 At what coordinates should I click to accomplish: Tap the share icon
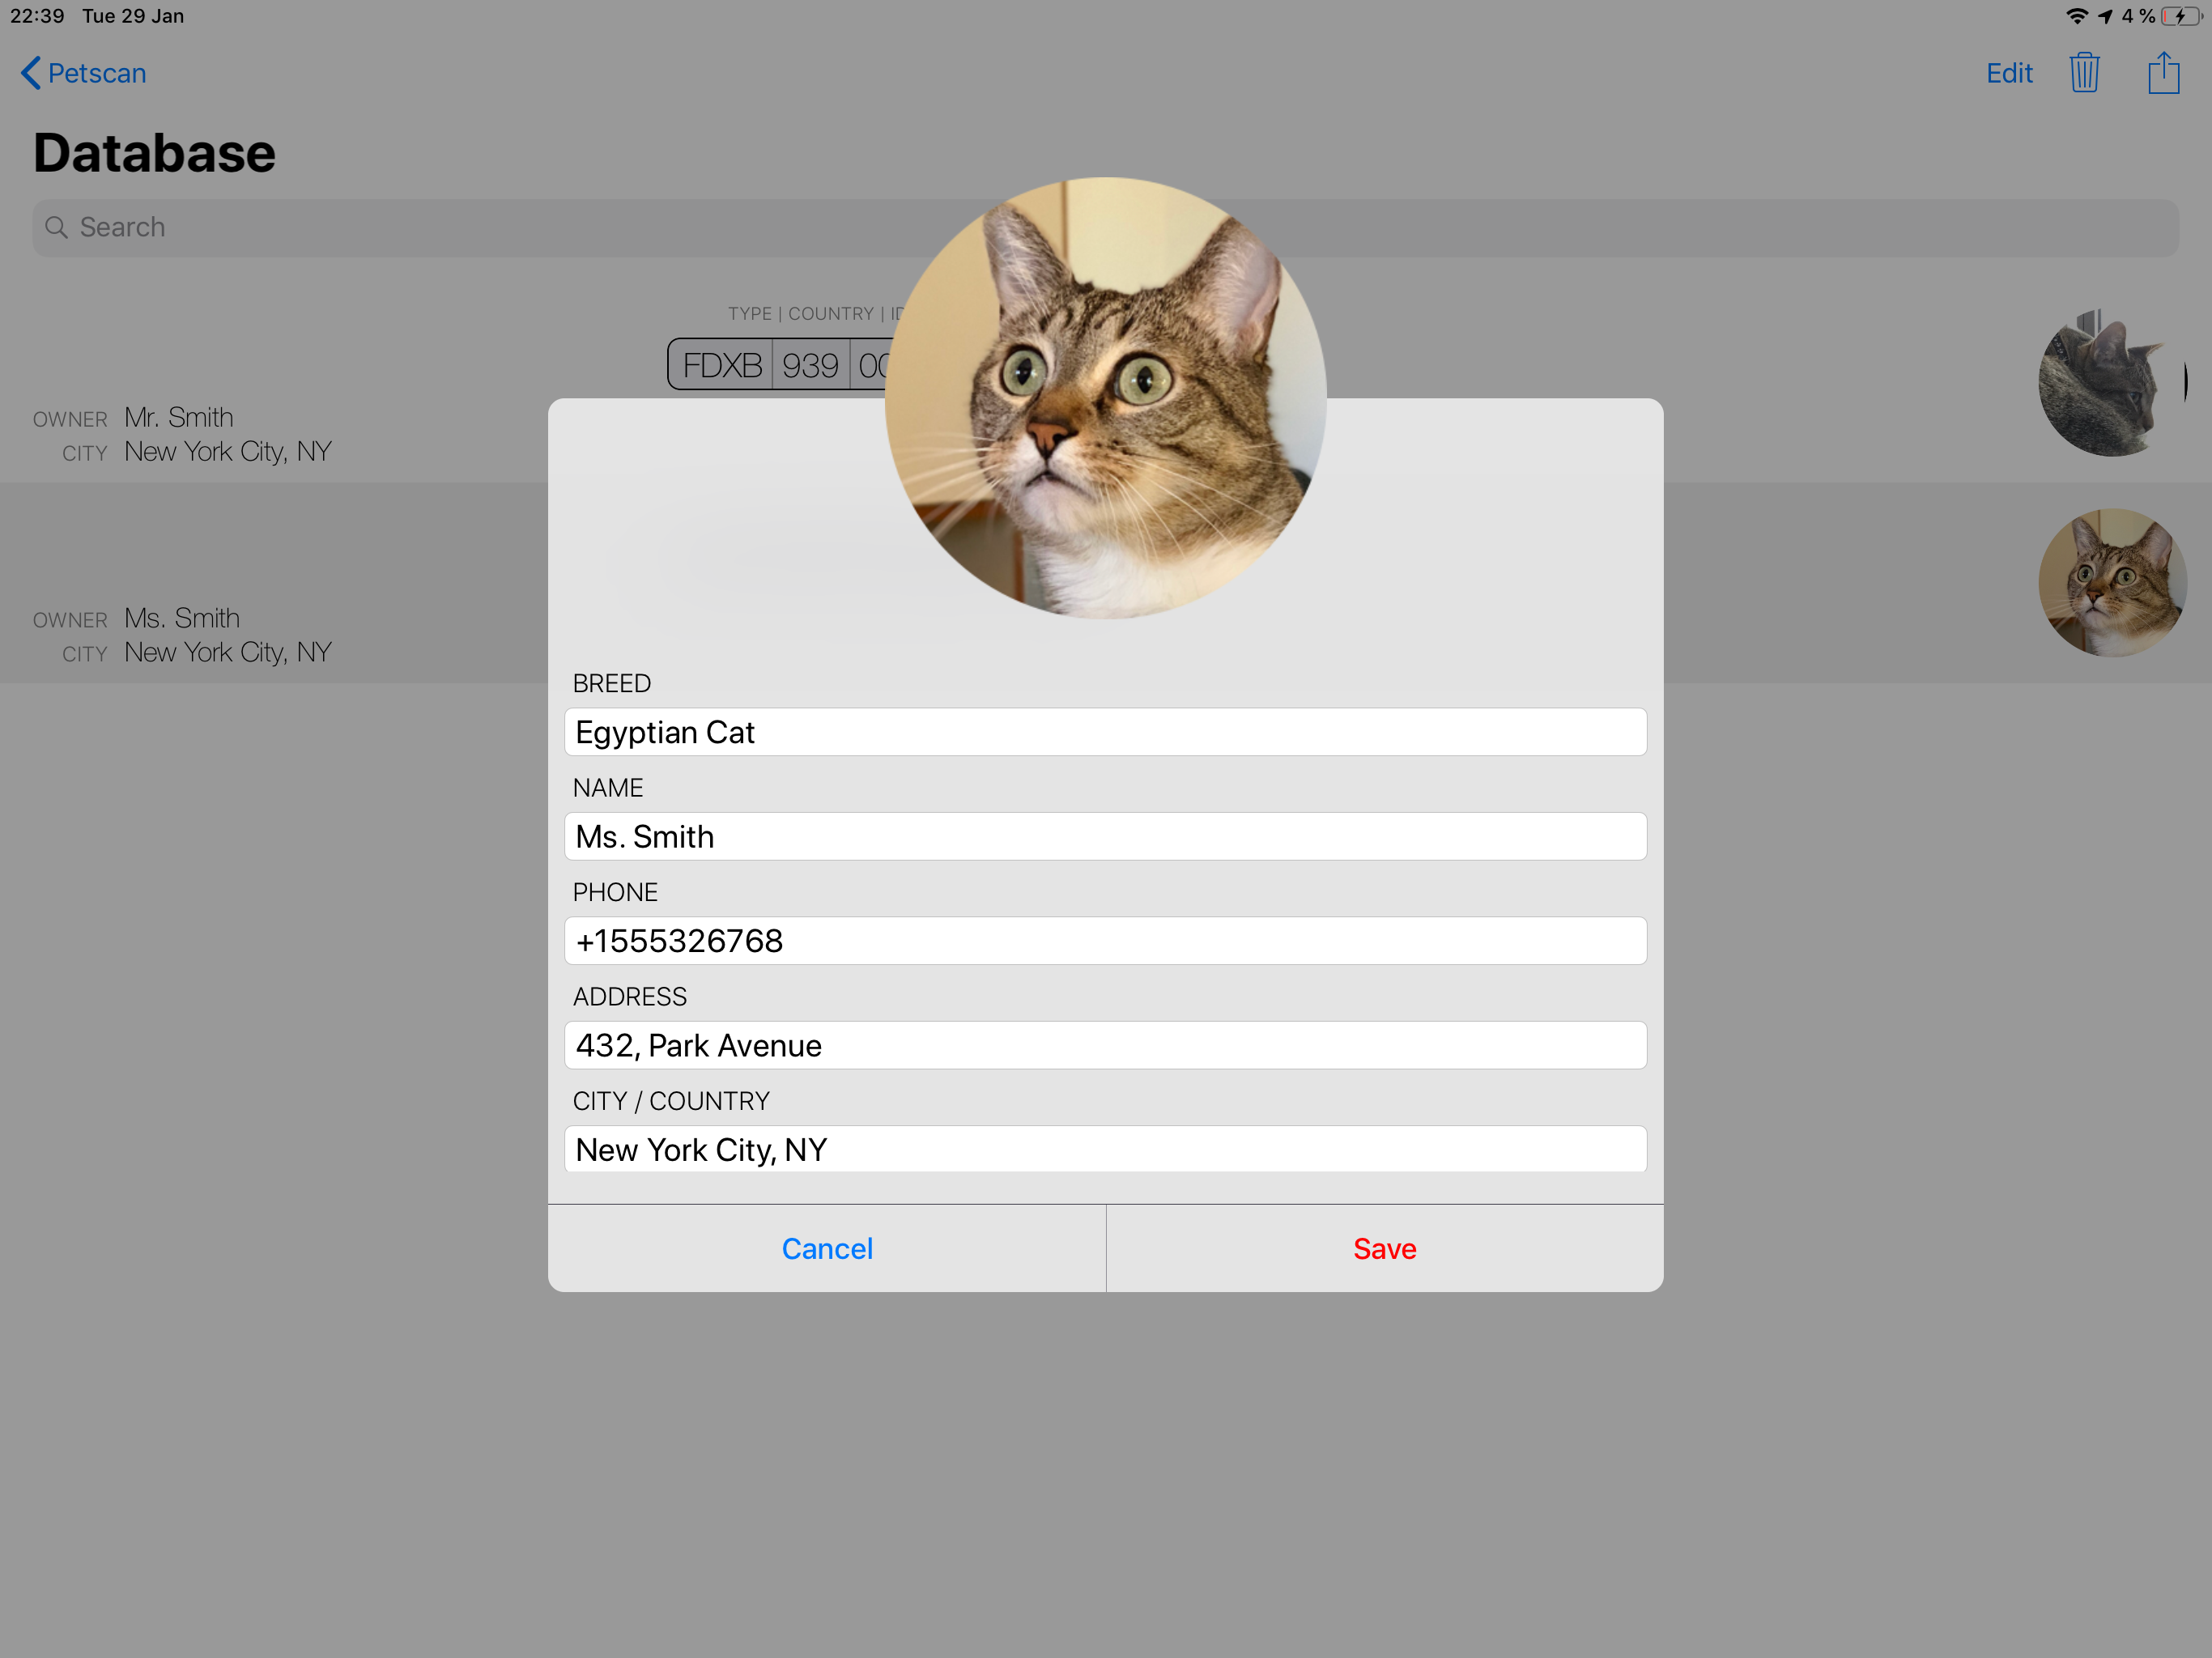[2163, 72]
